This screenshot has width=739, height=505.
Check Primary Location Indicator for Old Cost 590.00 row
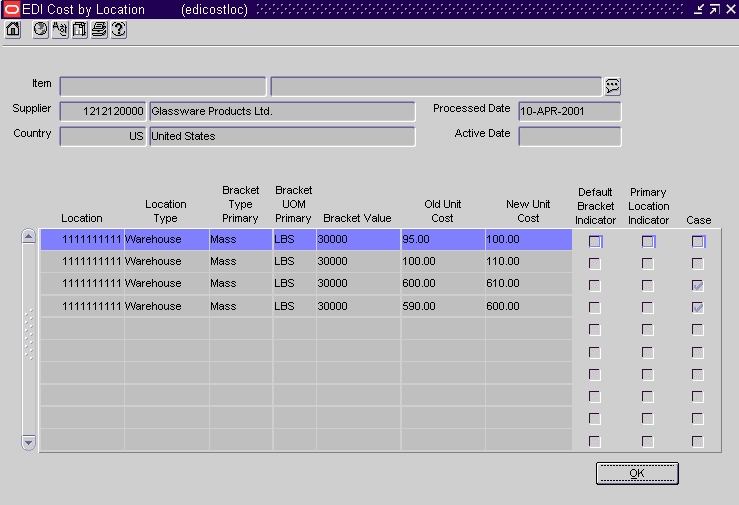tap(648, 307)
